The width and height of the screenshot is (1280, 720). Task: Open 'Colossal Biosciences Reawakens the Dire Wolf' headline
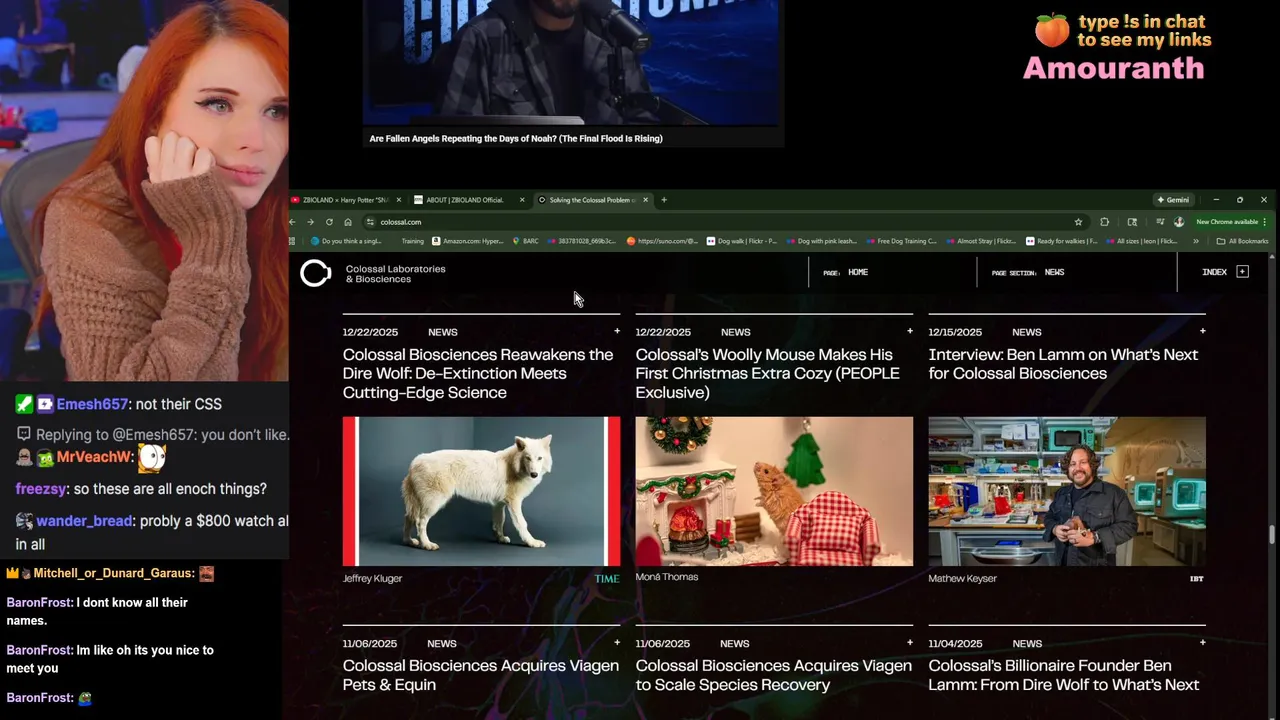click(478, 373)
